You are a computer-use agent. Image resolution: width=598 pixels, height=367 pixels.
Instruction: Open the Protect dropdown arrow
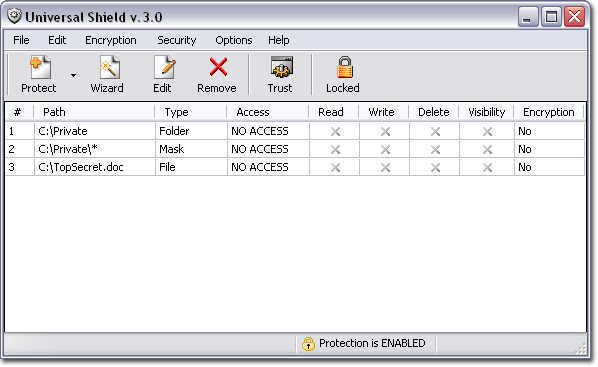tap(73, 76)
